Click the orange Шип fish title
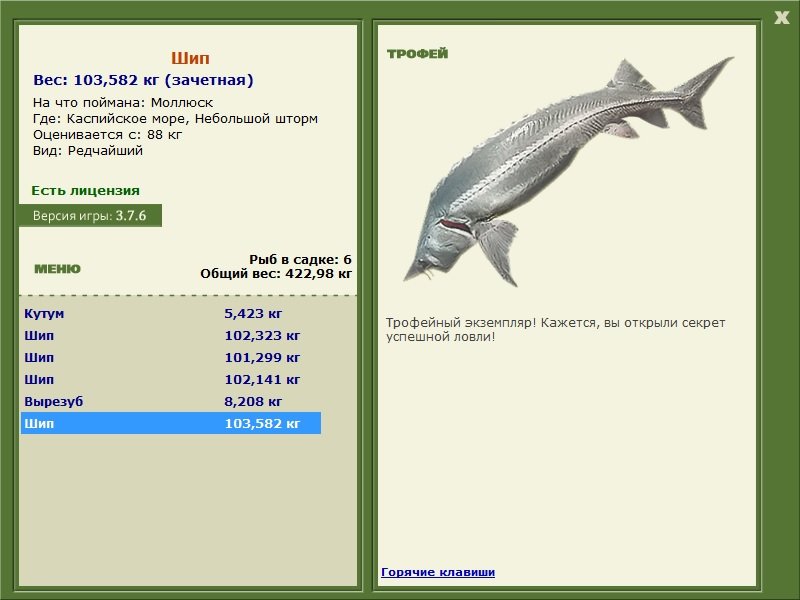 pos(190,58)
